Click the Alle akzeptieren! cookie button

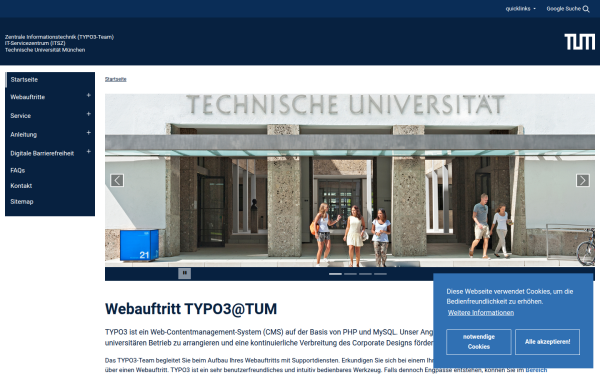[547, 342]
